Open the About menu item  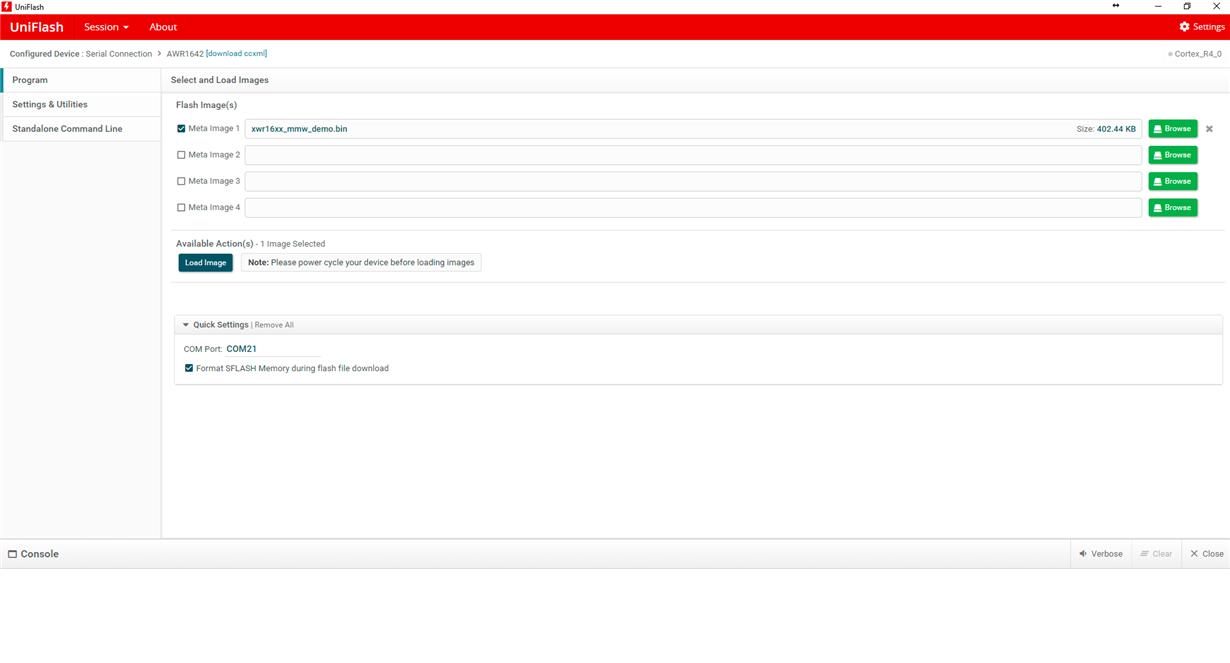coord(163,27)
